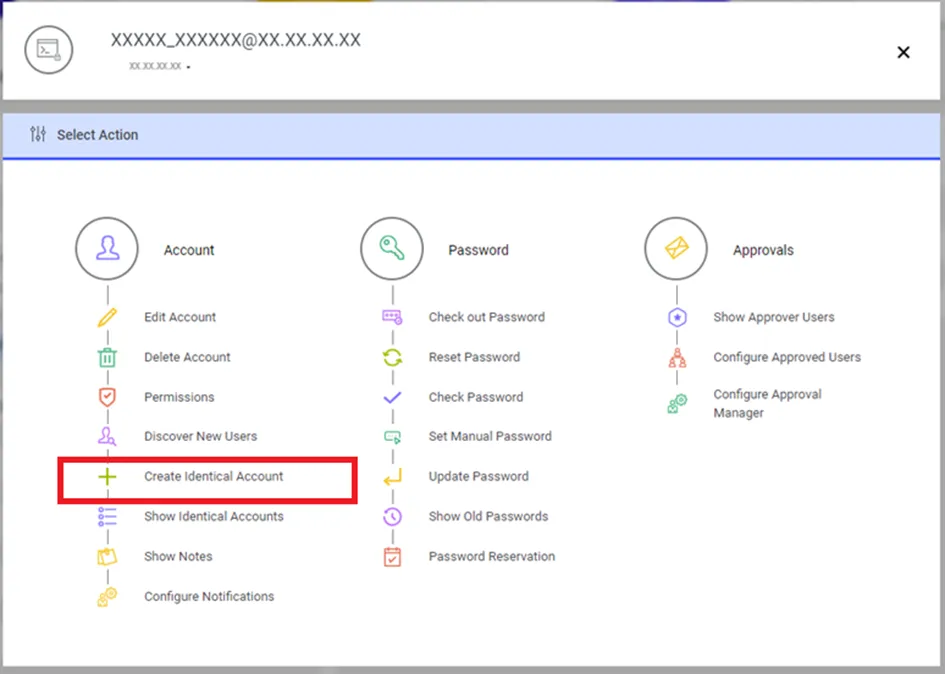945x674 pixels.
Task: Click the trash can icon for Delete Account
Action: click(107, 357)
